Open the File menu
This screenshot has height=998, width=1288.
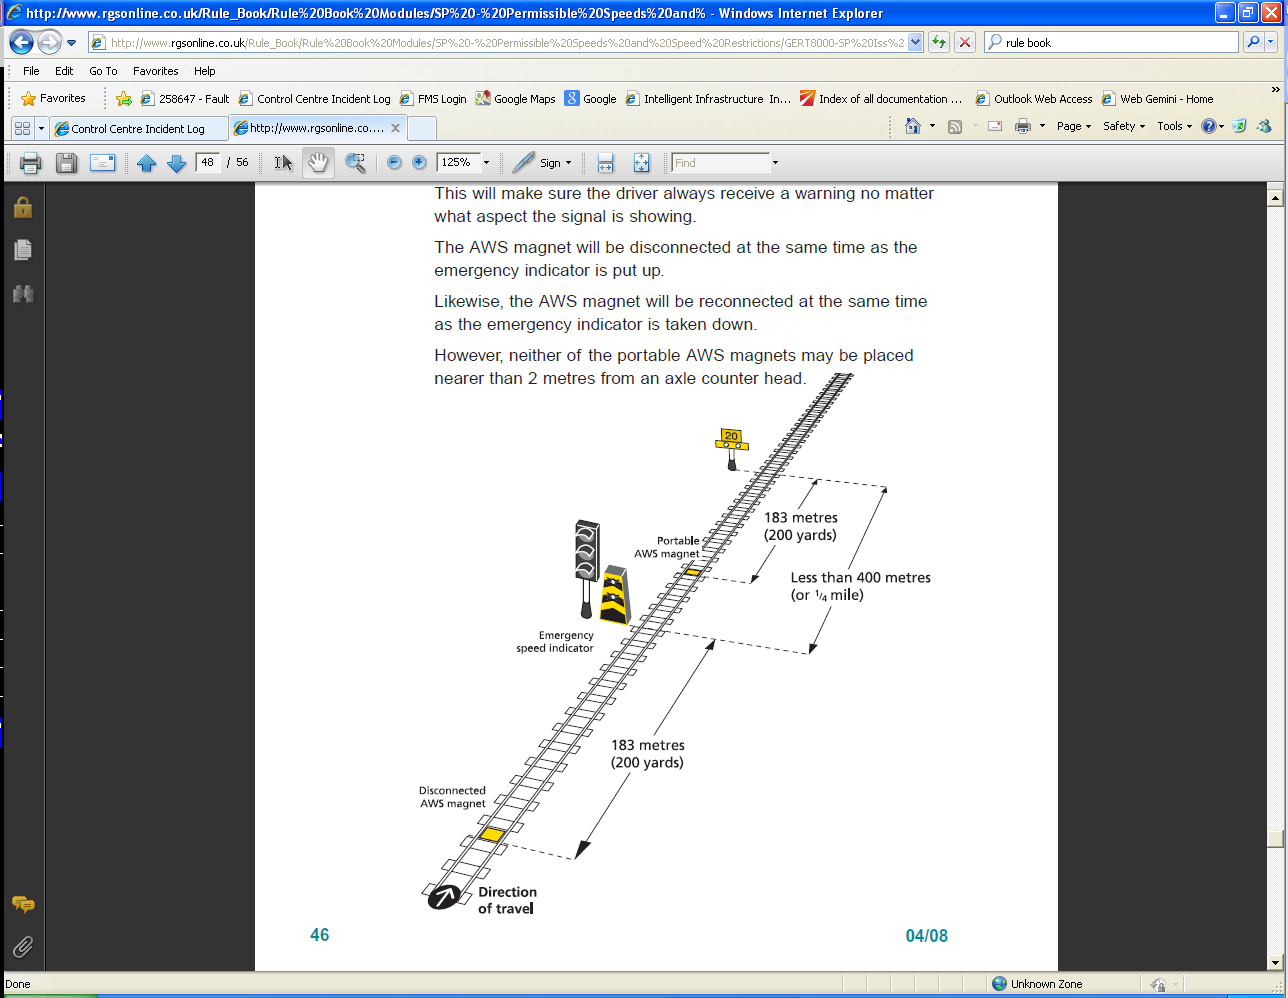[31, 71]
